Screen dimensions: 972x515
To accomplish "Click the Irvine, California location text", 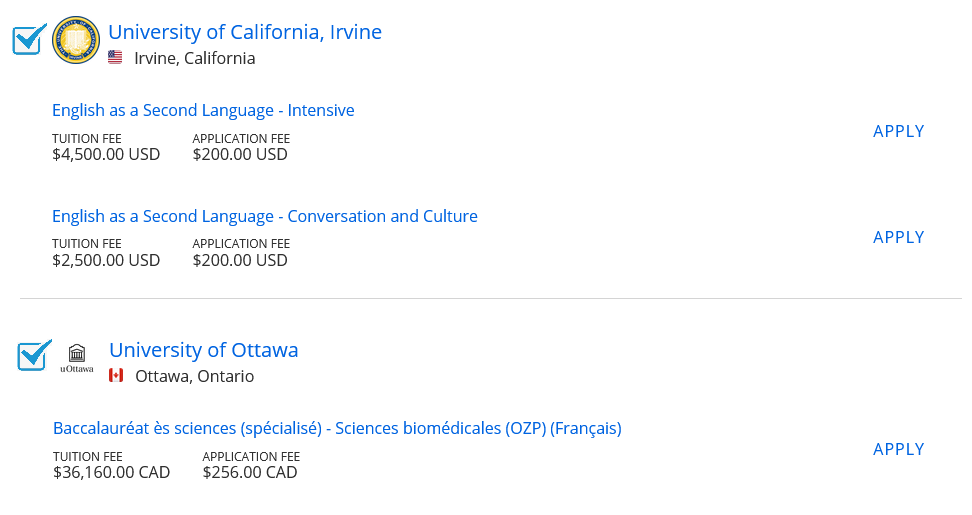I will (195, 58).
